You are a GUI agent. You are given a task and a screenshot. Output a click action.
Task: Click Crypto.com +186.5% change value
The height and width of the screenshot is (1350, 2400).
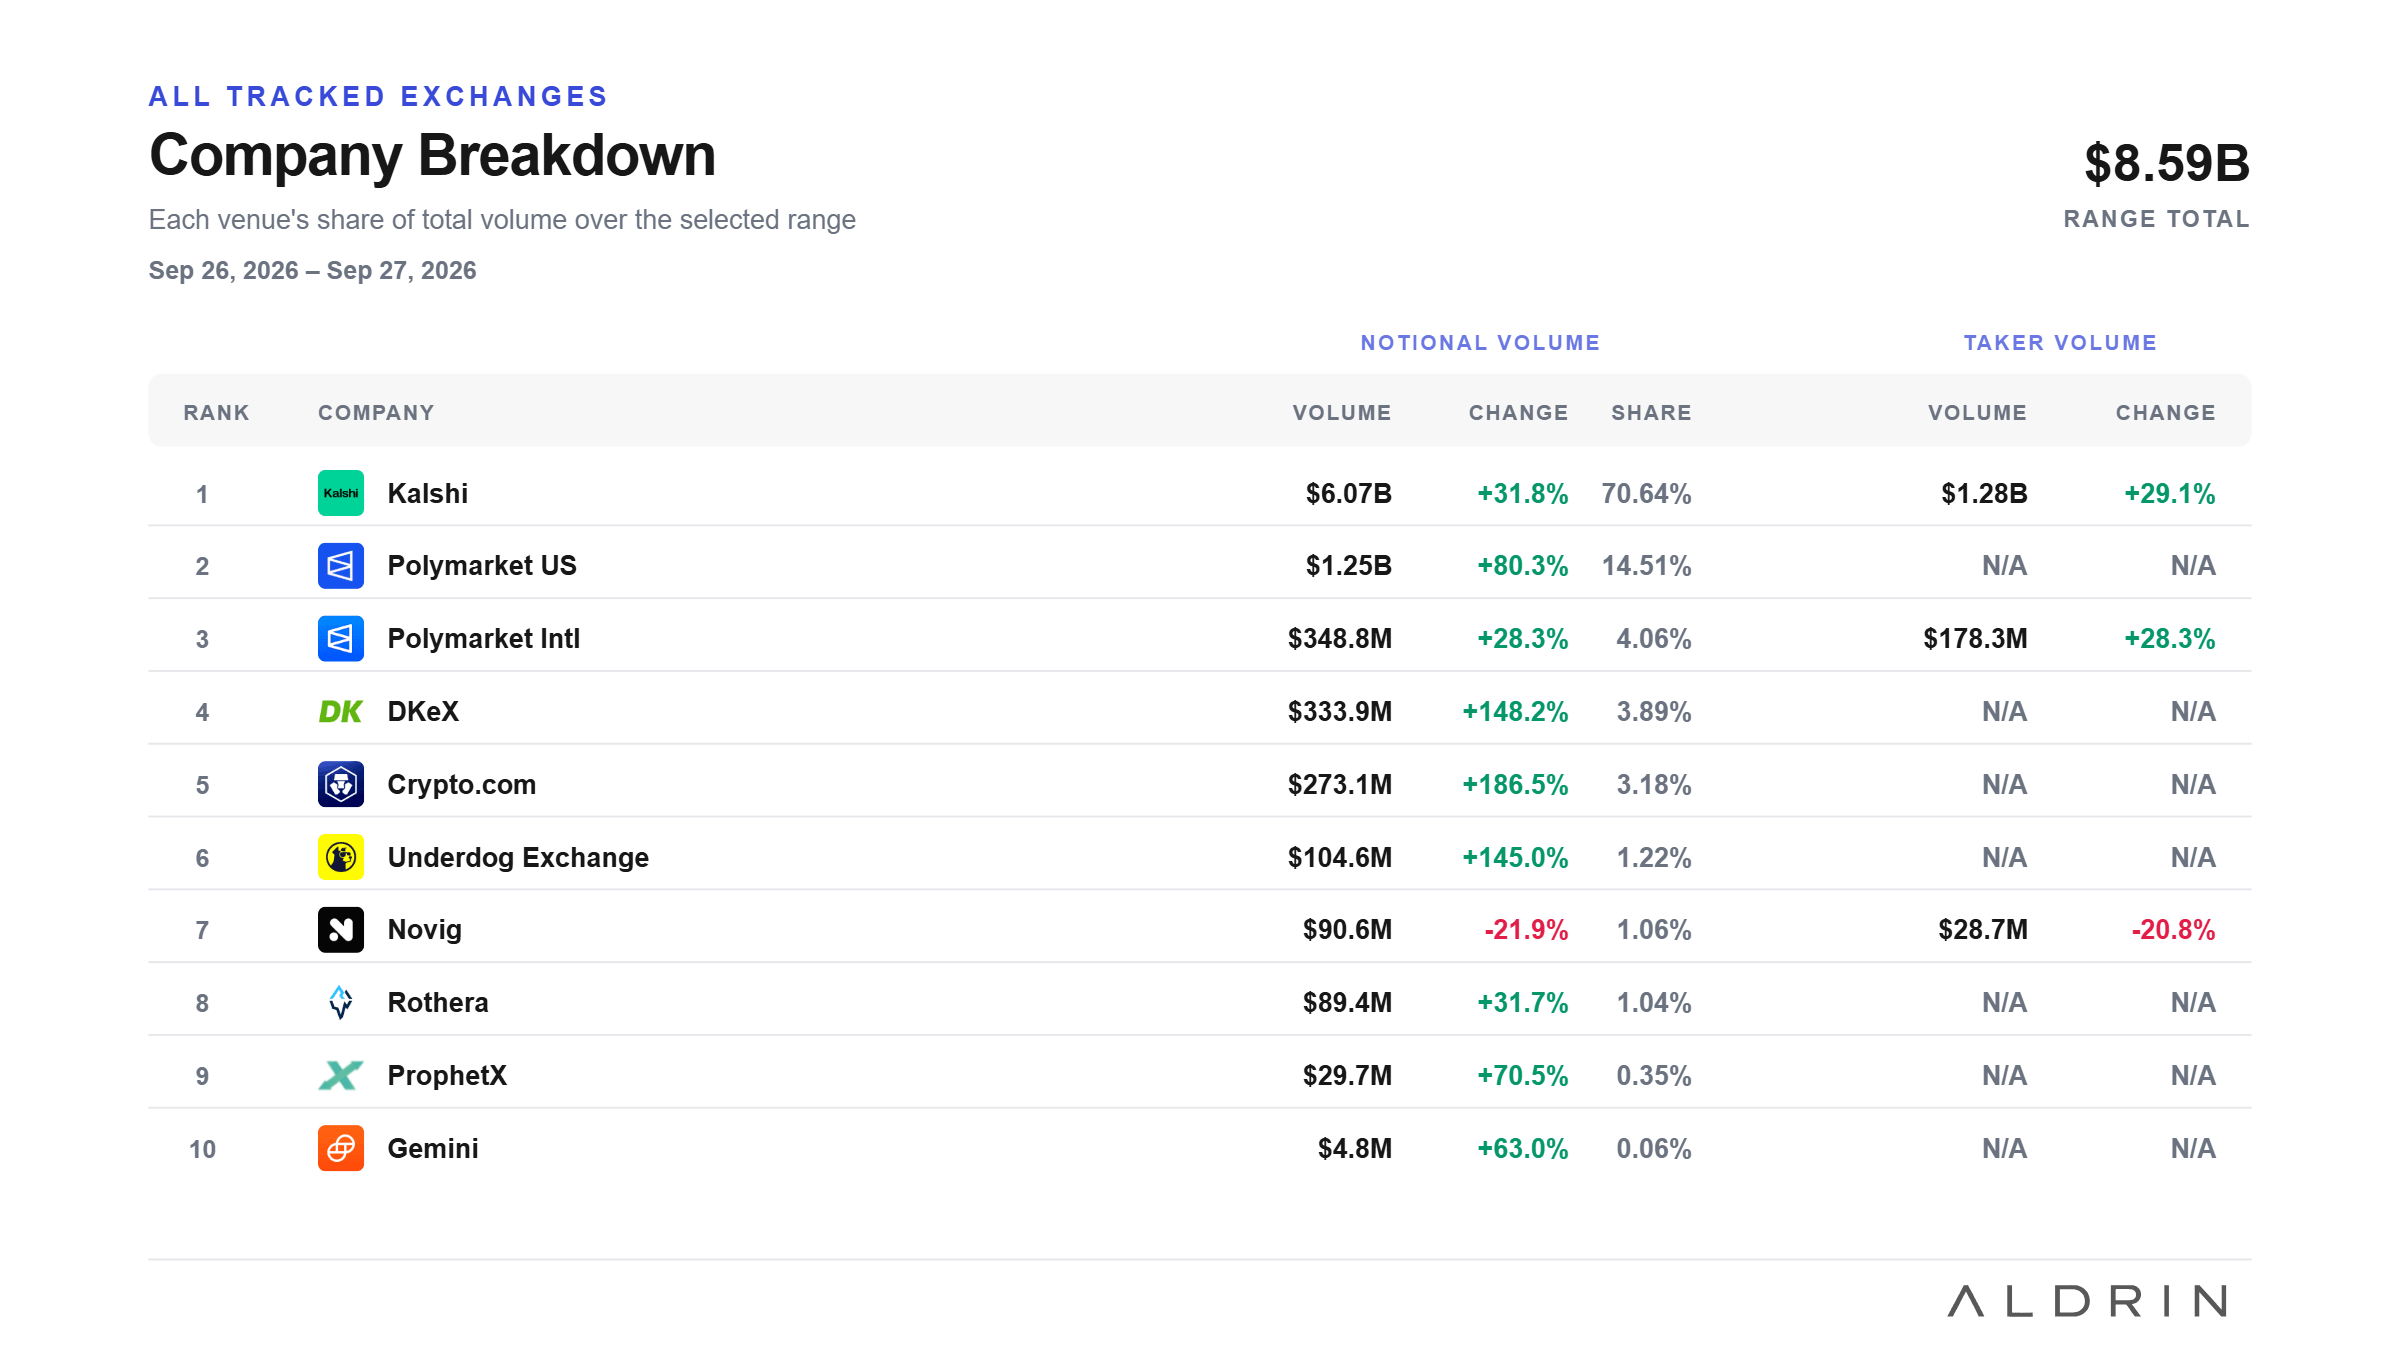(x=1515, y=785)
